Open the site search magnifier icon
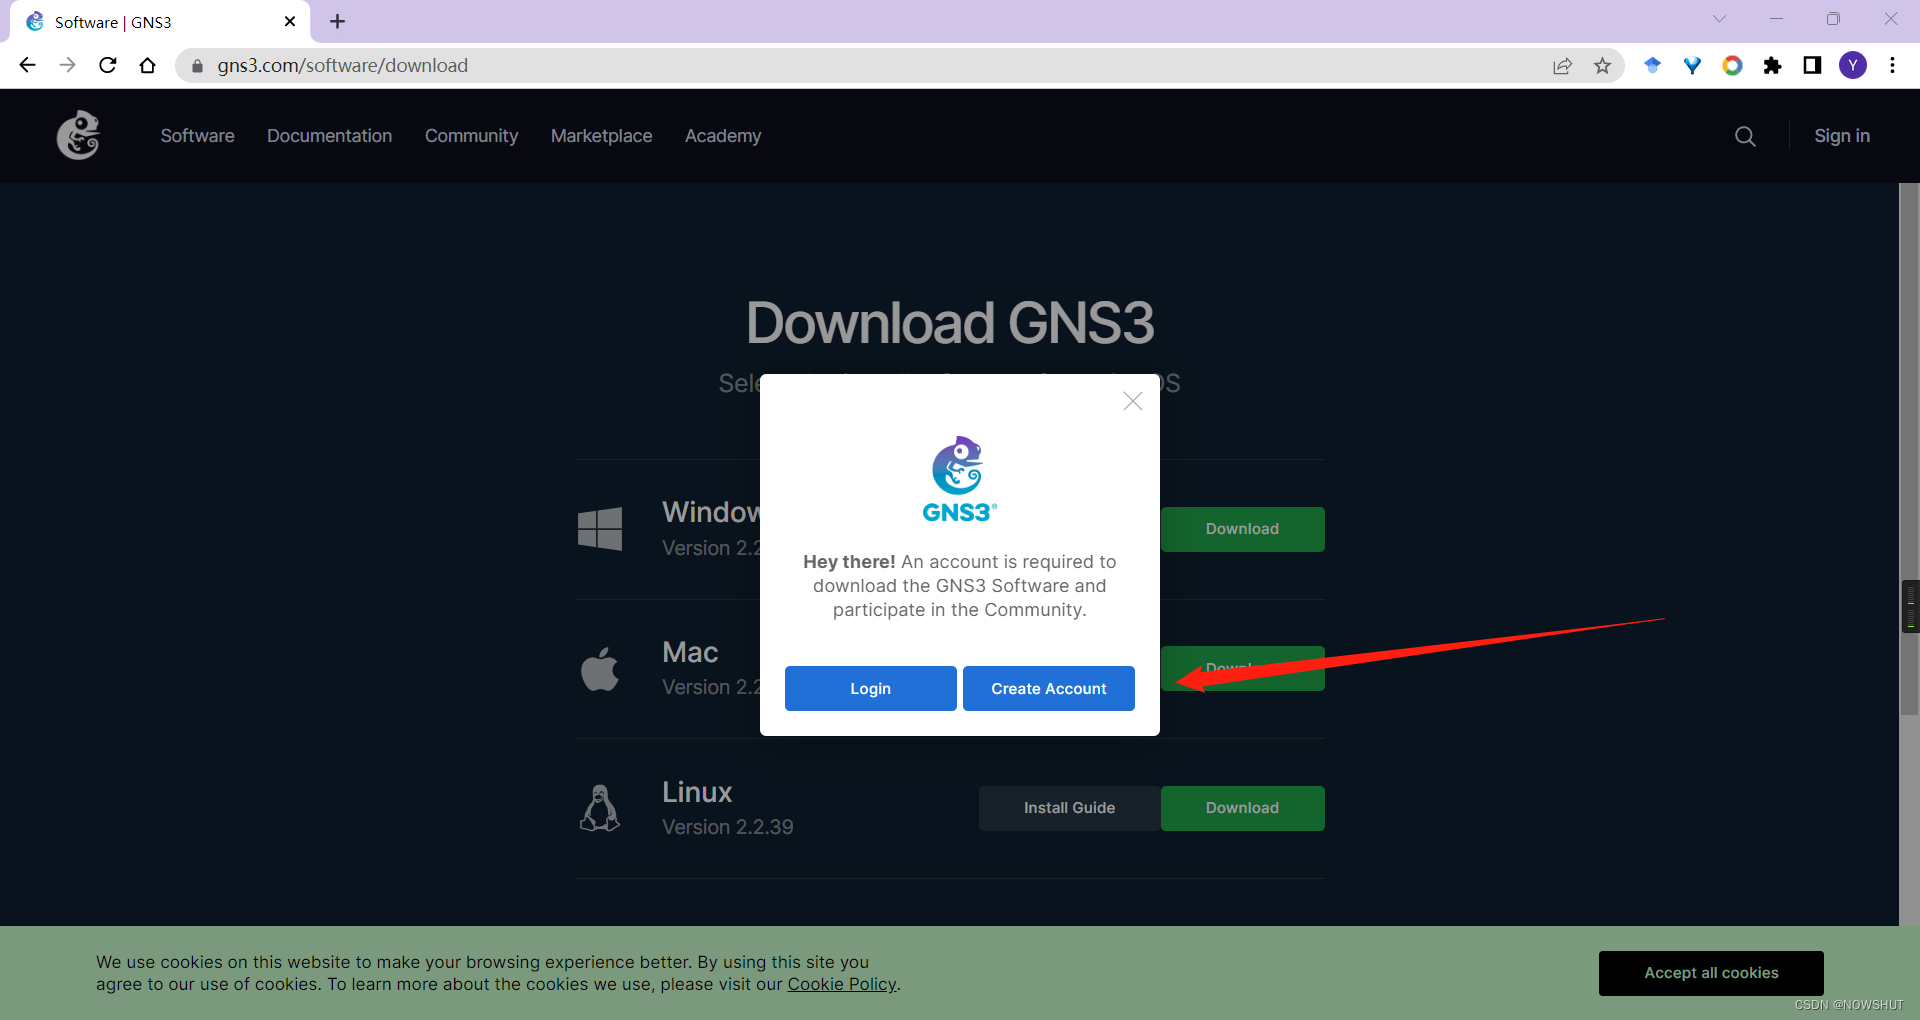The width and height of the screenshot is (1920, 1020). pyautogui.click(x=1745, y=136)
